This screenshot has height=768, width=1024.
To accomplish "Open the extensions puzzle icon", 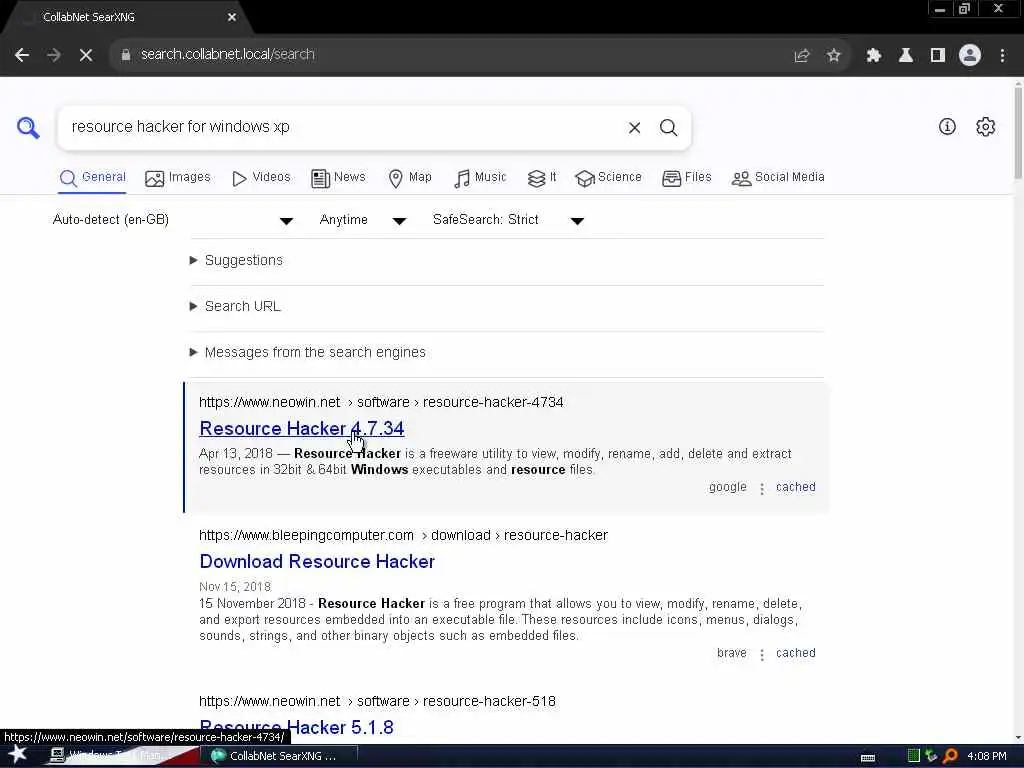I will click(x=873, y=56).
